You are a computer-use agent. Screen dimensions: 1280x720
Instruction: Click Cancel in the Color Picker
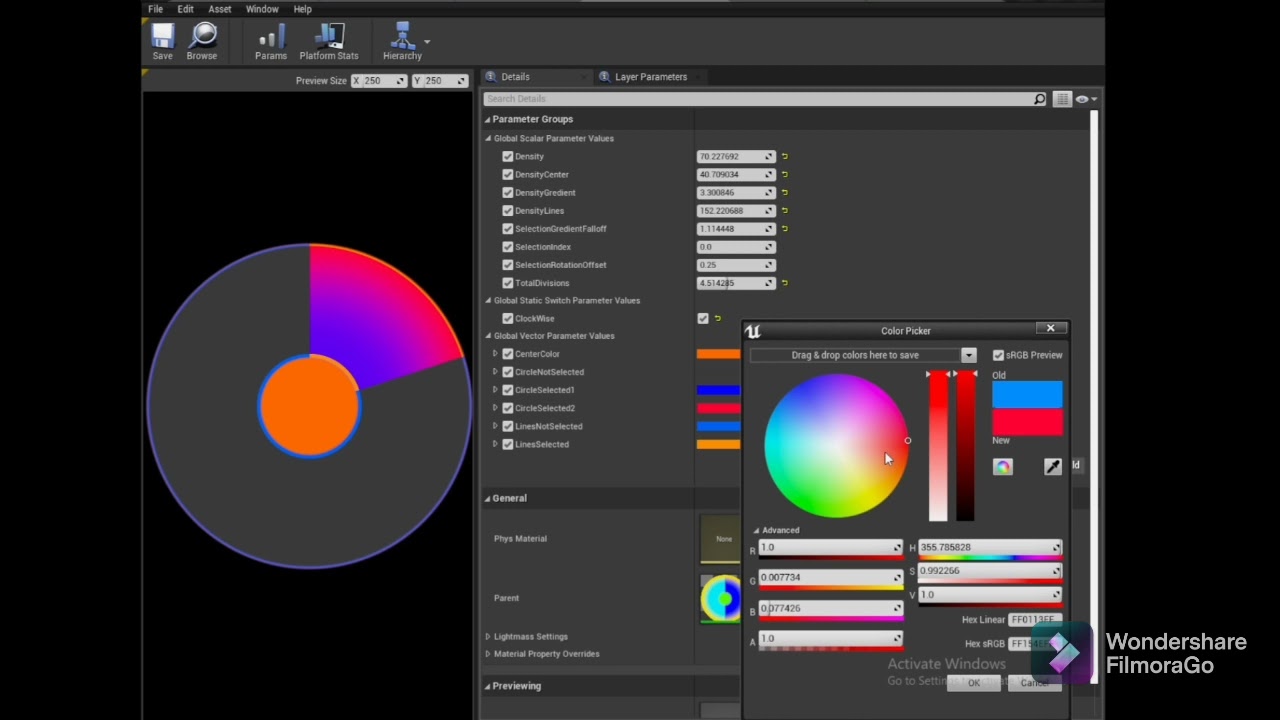[1034, 683]
